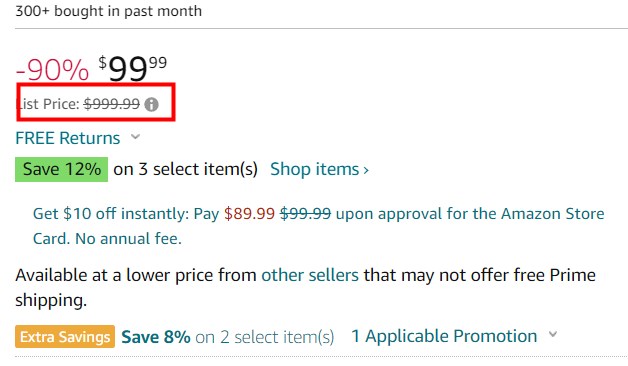Open the Amazon Store Card $10 off offer
This screenshot has height=366, width=628.
click(318, 226)
